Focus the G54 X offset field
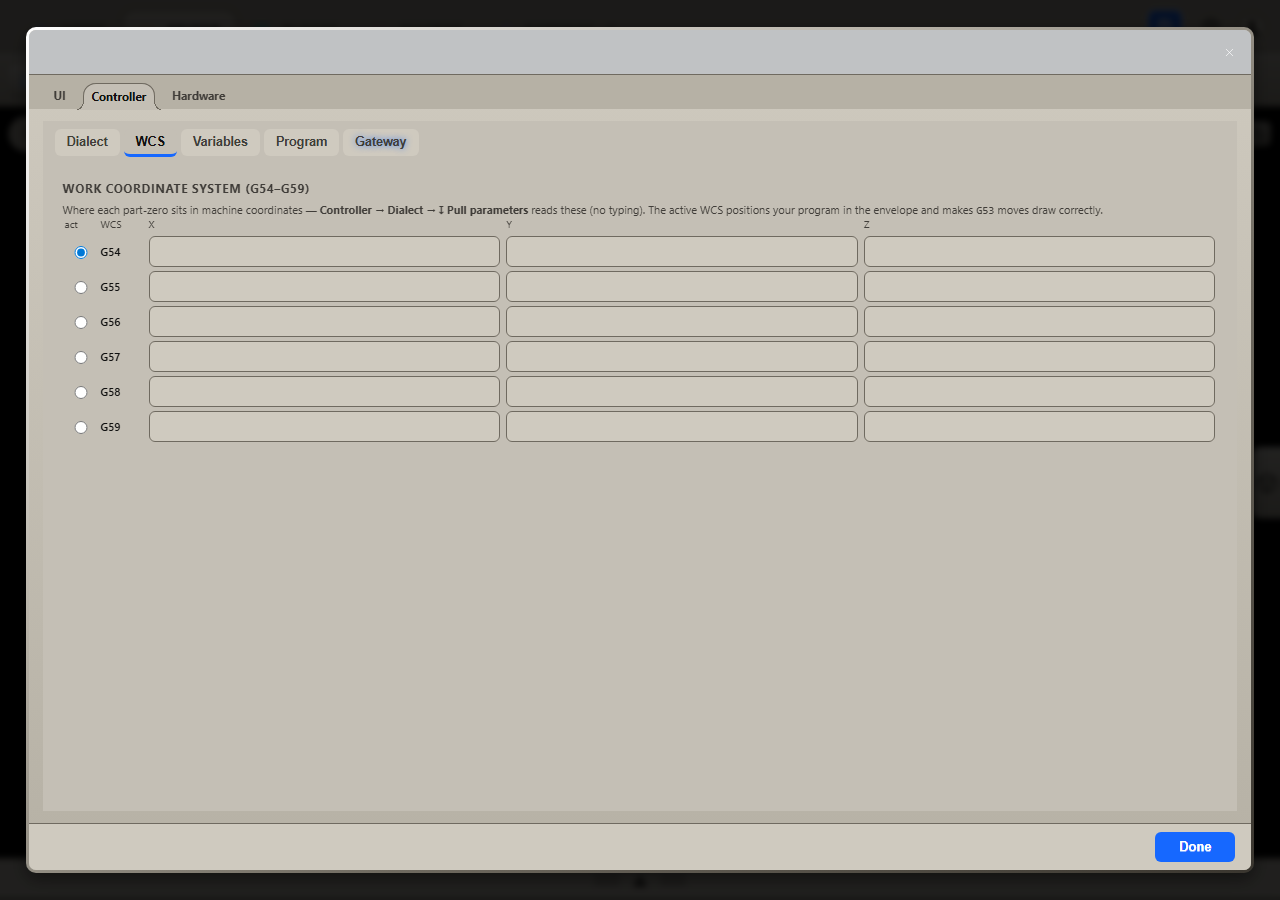1280x900 pixels. 324,252
